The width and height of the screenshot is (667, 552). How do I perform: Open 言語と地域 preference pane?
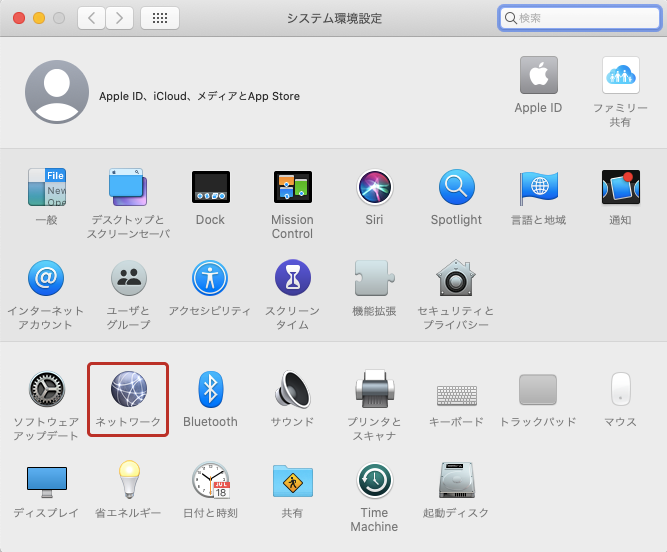click(x=539, y=188)
